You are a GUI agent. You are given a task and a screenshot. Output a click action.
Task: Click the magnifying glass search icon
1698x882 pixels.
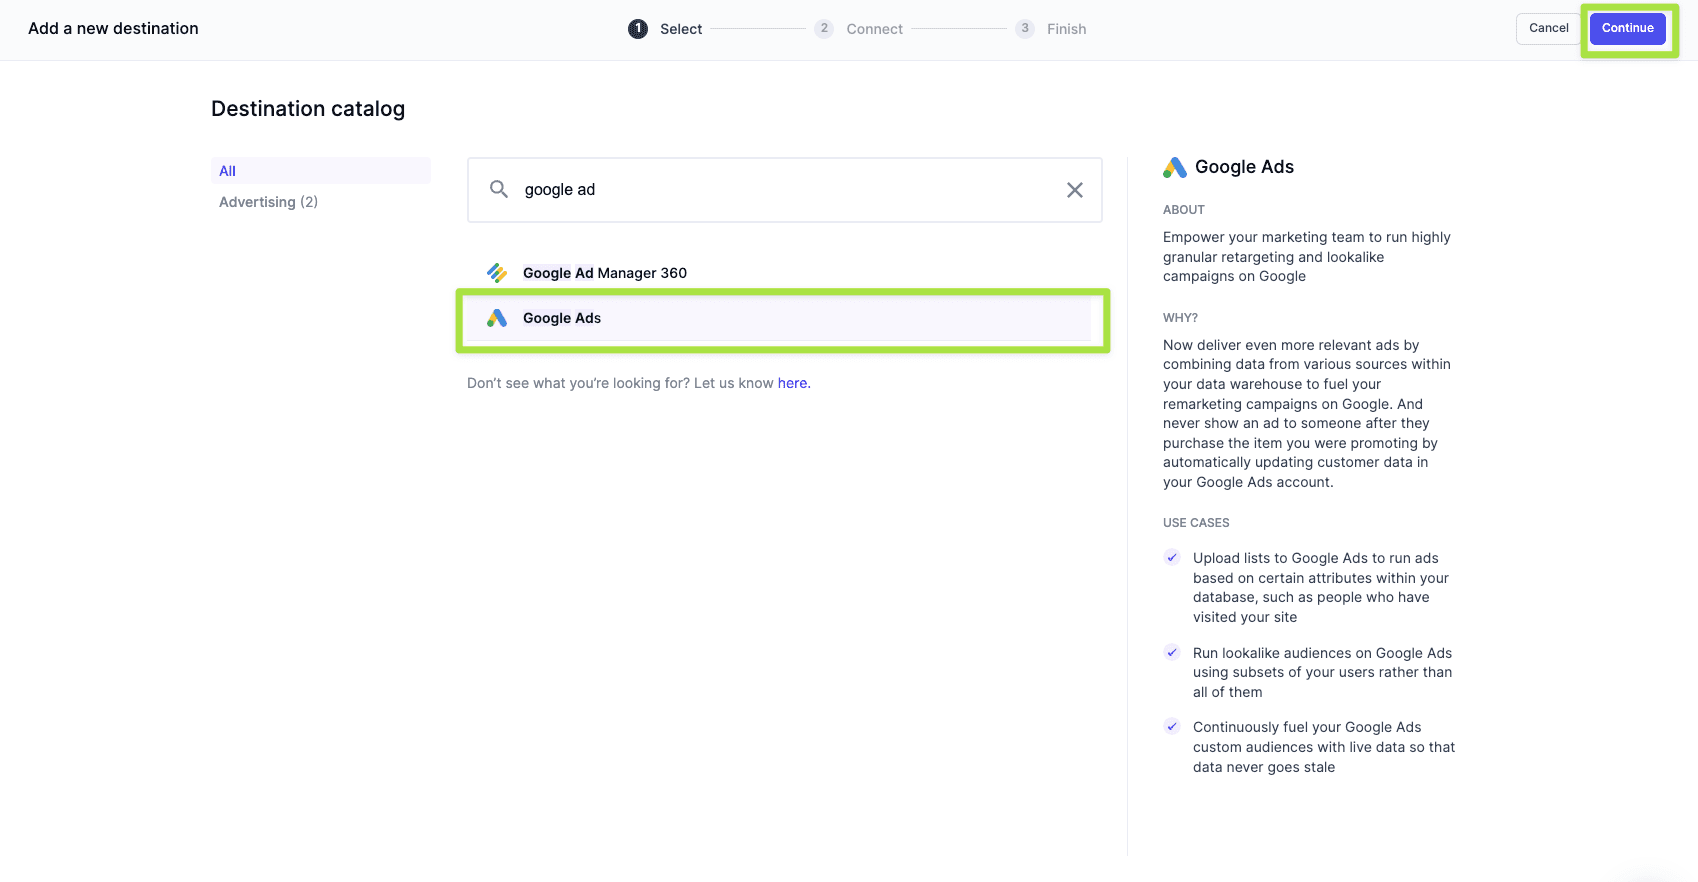point(499,189)
